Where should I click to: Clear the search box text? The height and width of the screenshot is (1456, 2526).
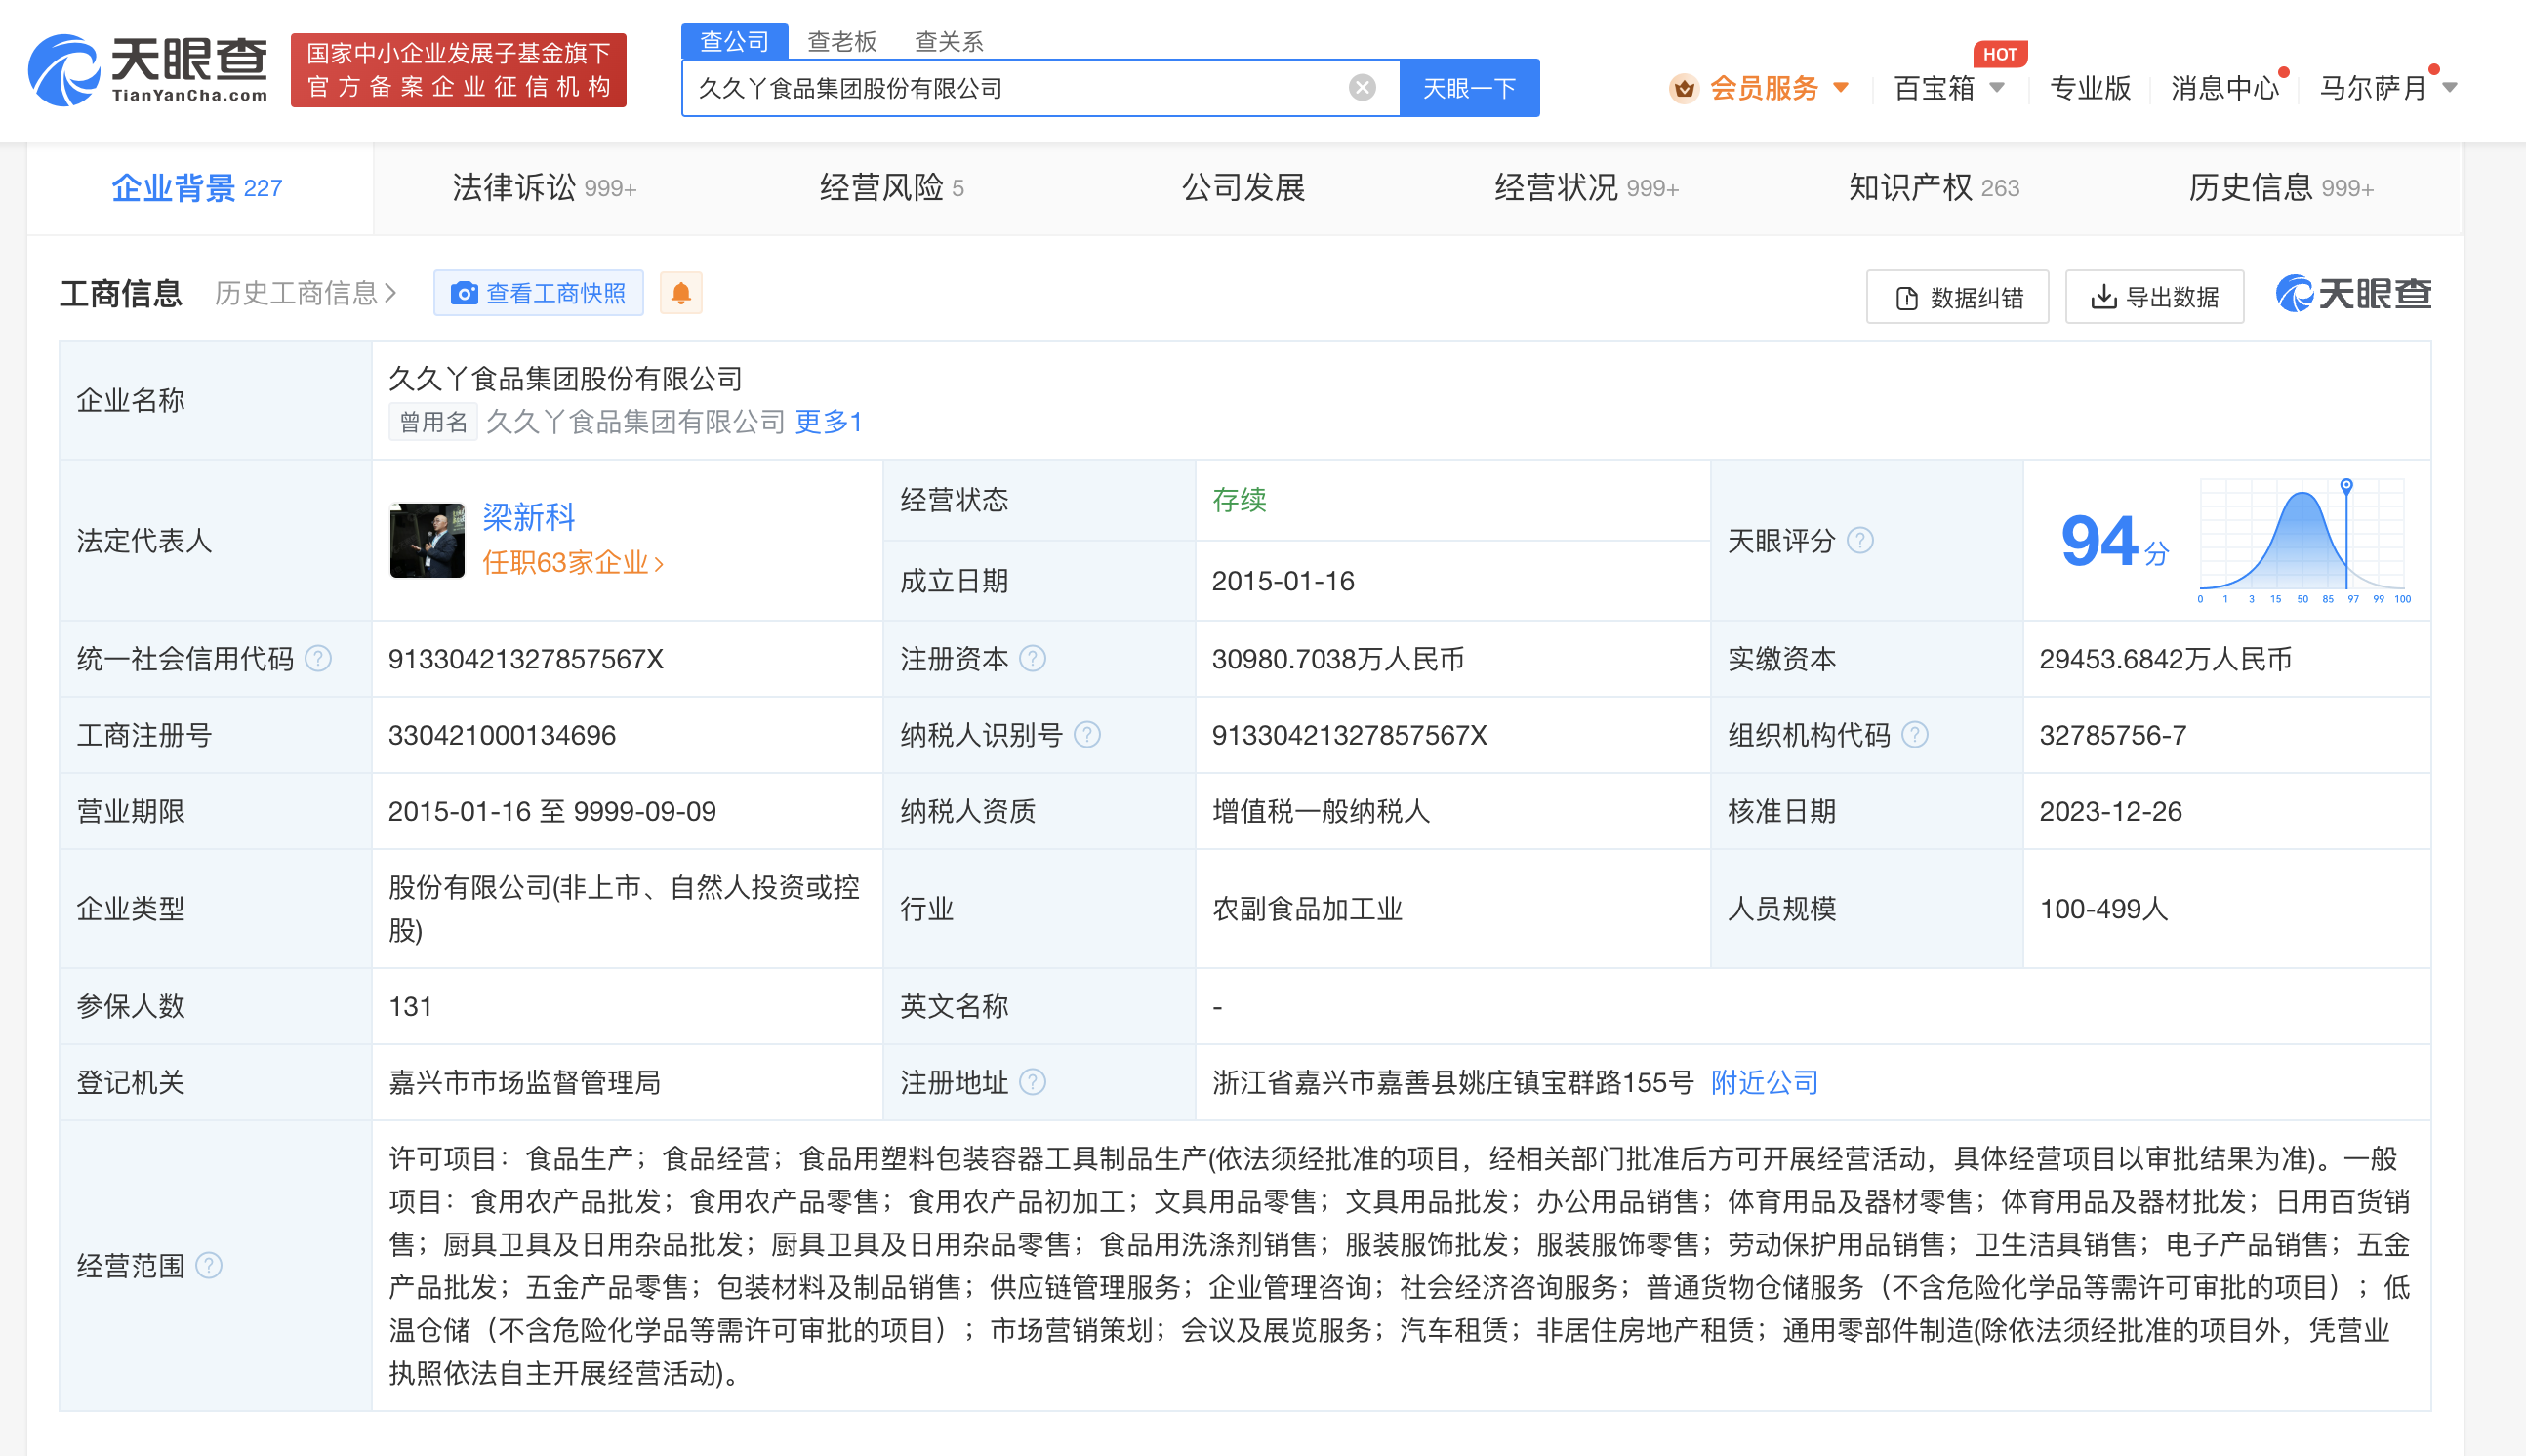(x=1361, y=88)
